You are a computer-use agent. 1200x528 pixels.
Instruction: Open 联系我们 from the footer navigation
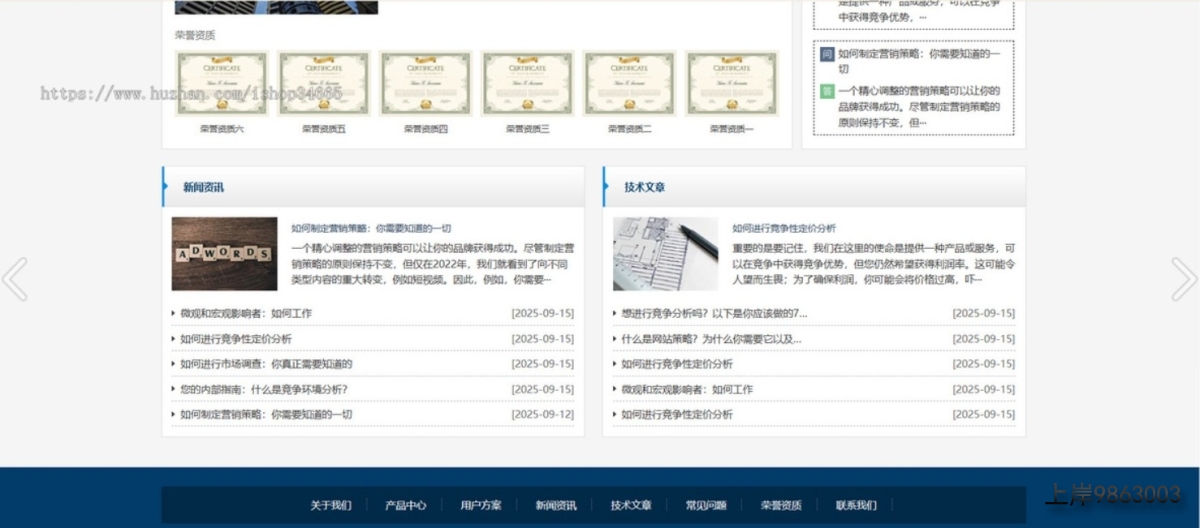(856, 505)
